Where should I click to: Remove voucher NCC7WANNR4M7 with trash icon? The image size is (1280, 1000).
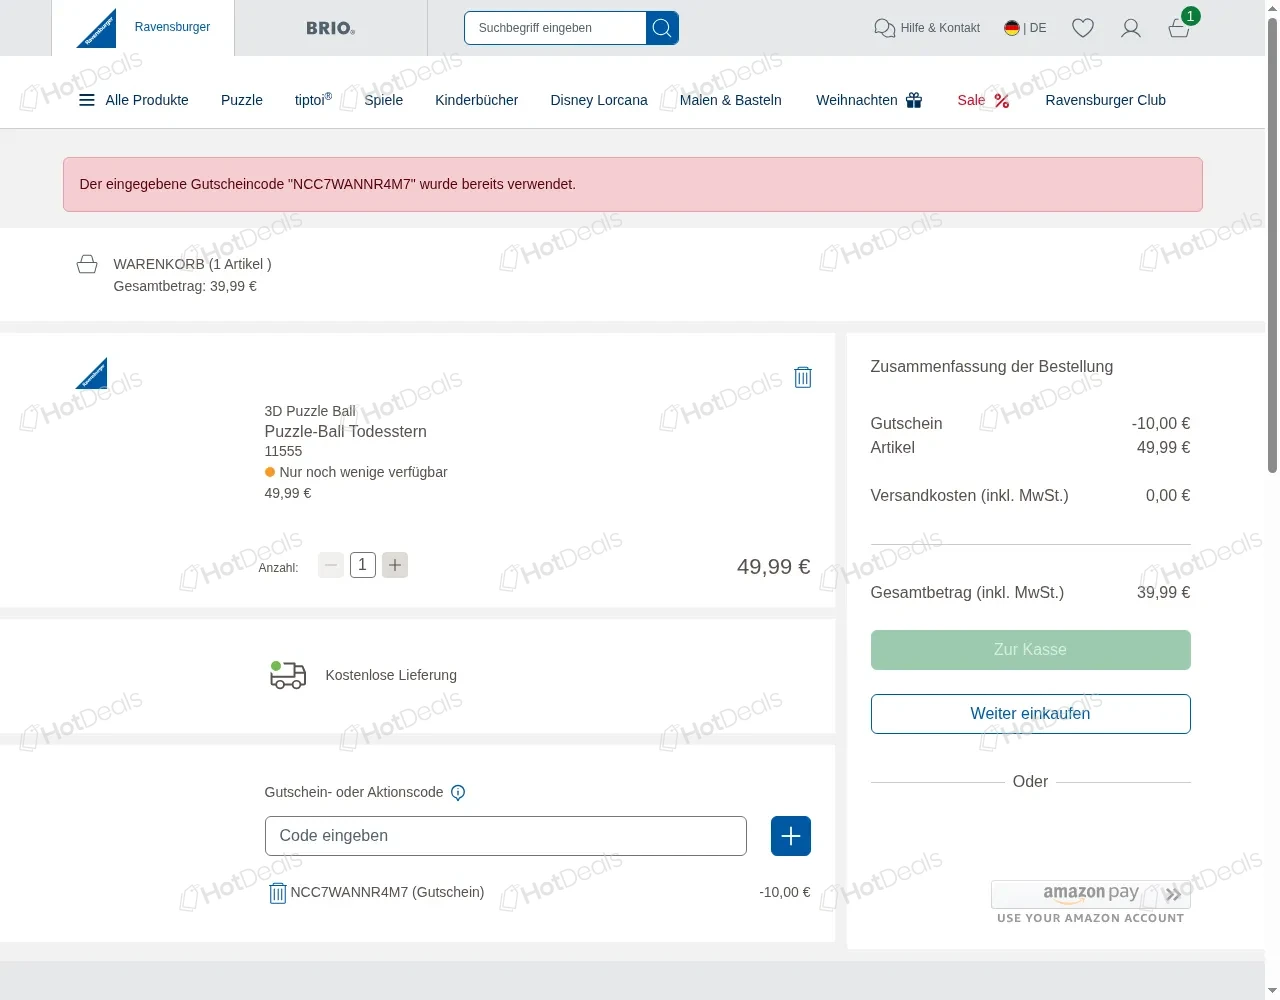click(278, 893)
